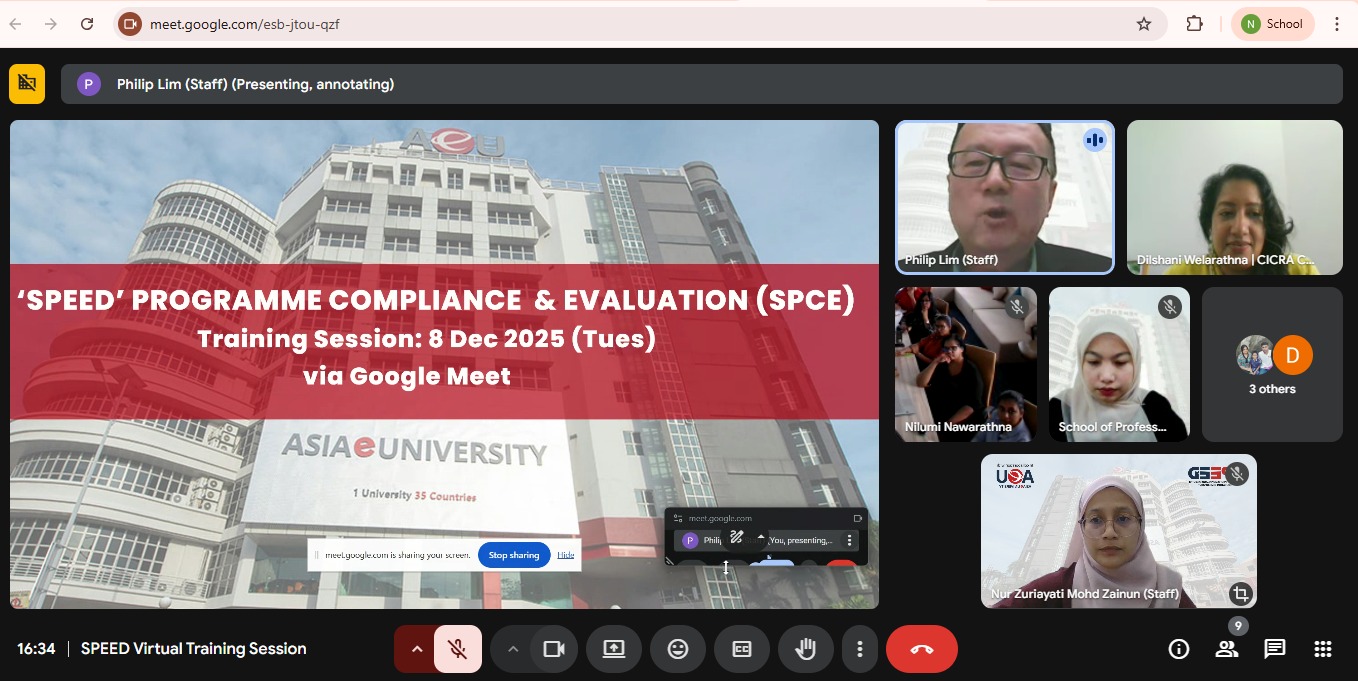Open the emoji reactions button
The image size is (1358, 681).
click(x=678, y=649)
